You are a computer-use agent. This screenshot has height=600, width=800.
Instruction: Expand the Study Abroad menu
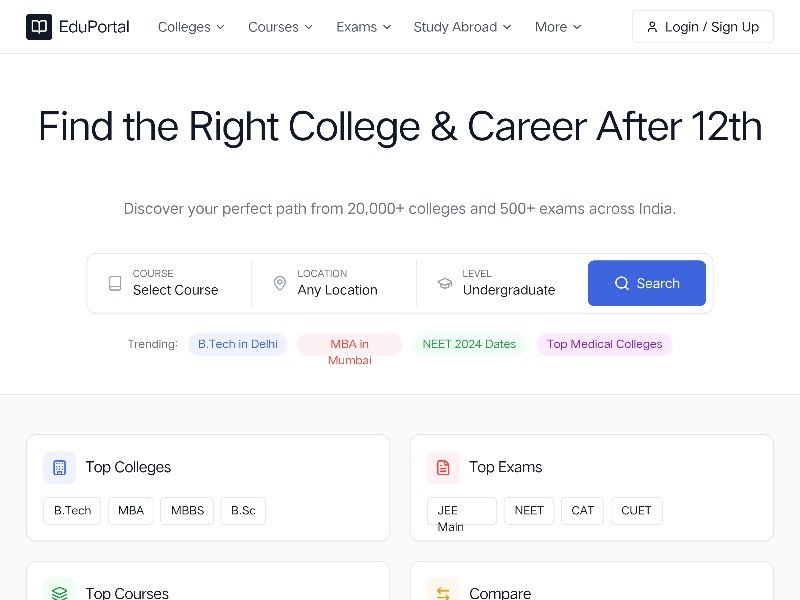click(462, 27)
